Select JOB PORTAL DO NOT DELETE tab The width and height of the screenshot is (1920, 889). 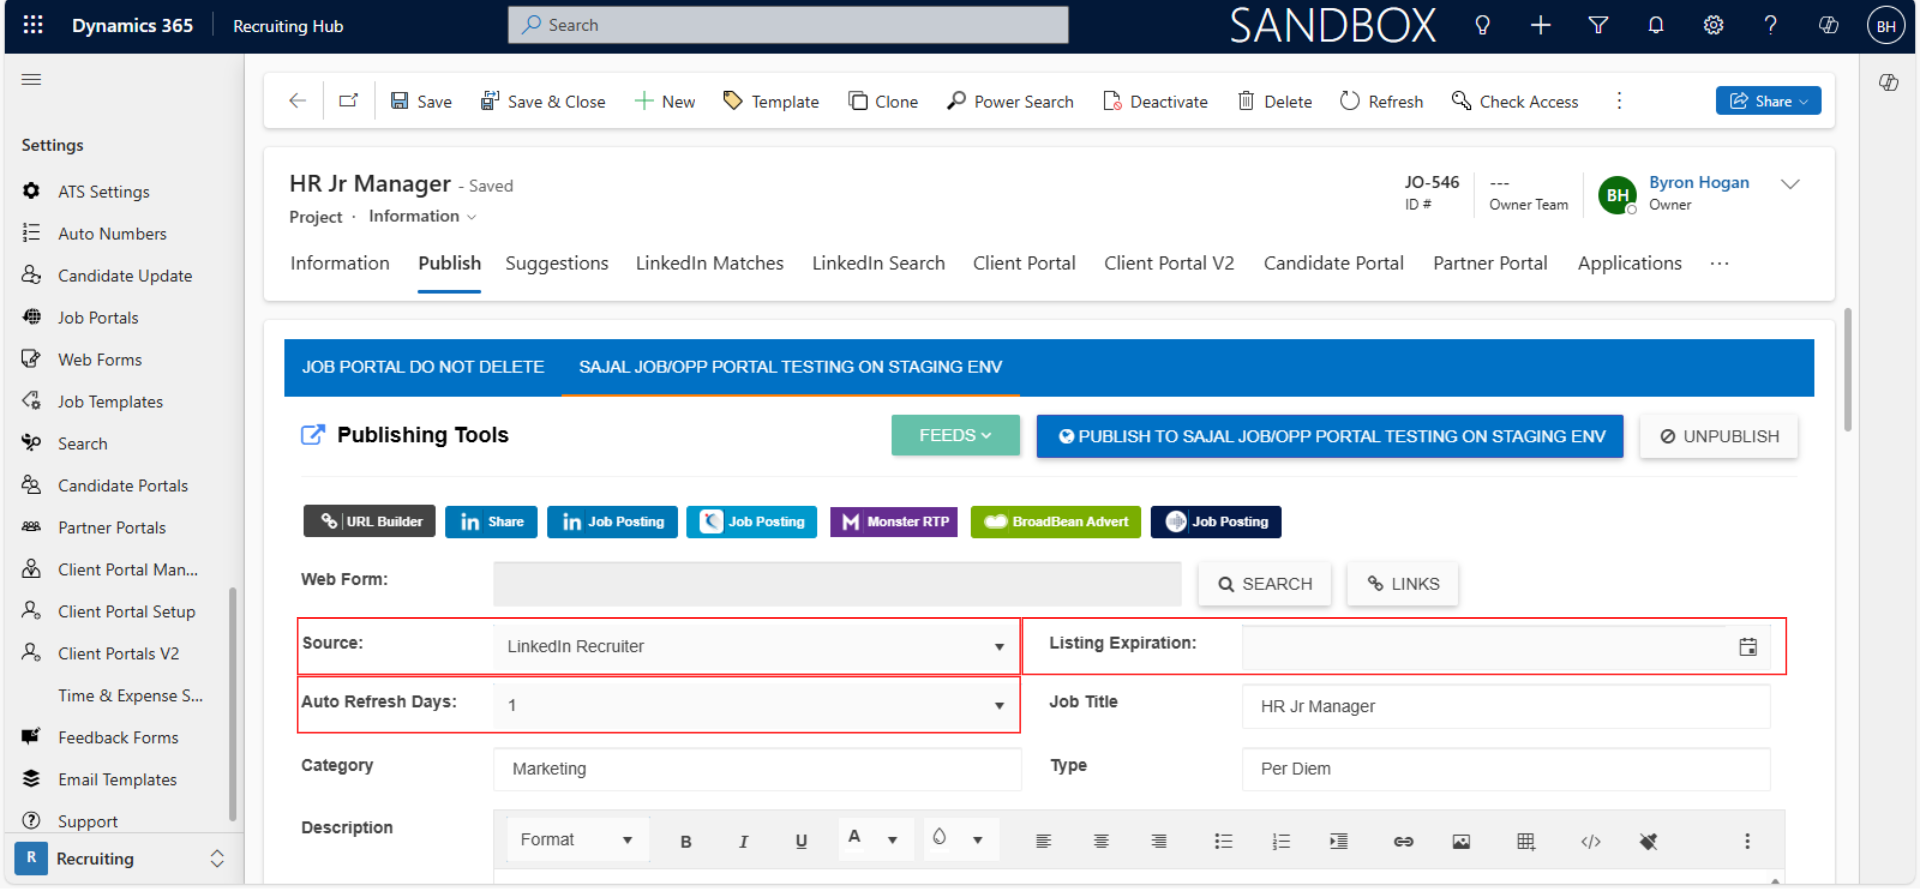423,367
